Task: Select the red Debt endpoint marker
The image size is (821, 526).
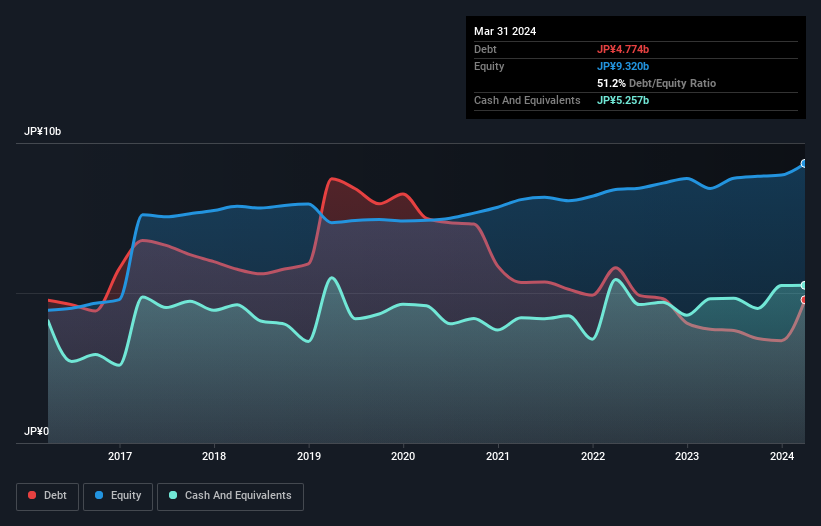Action: 804,300
